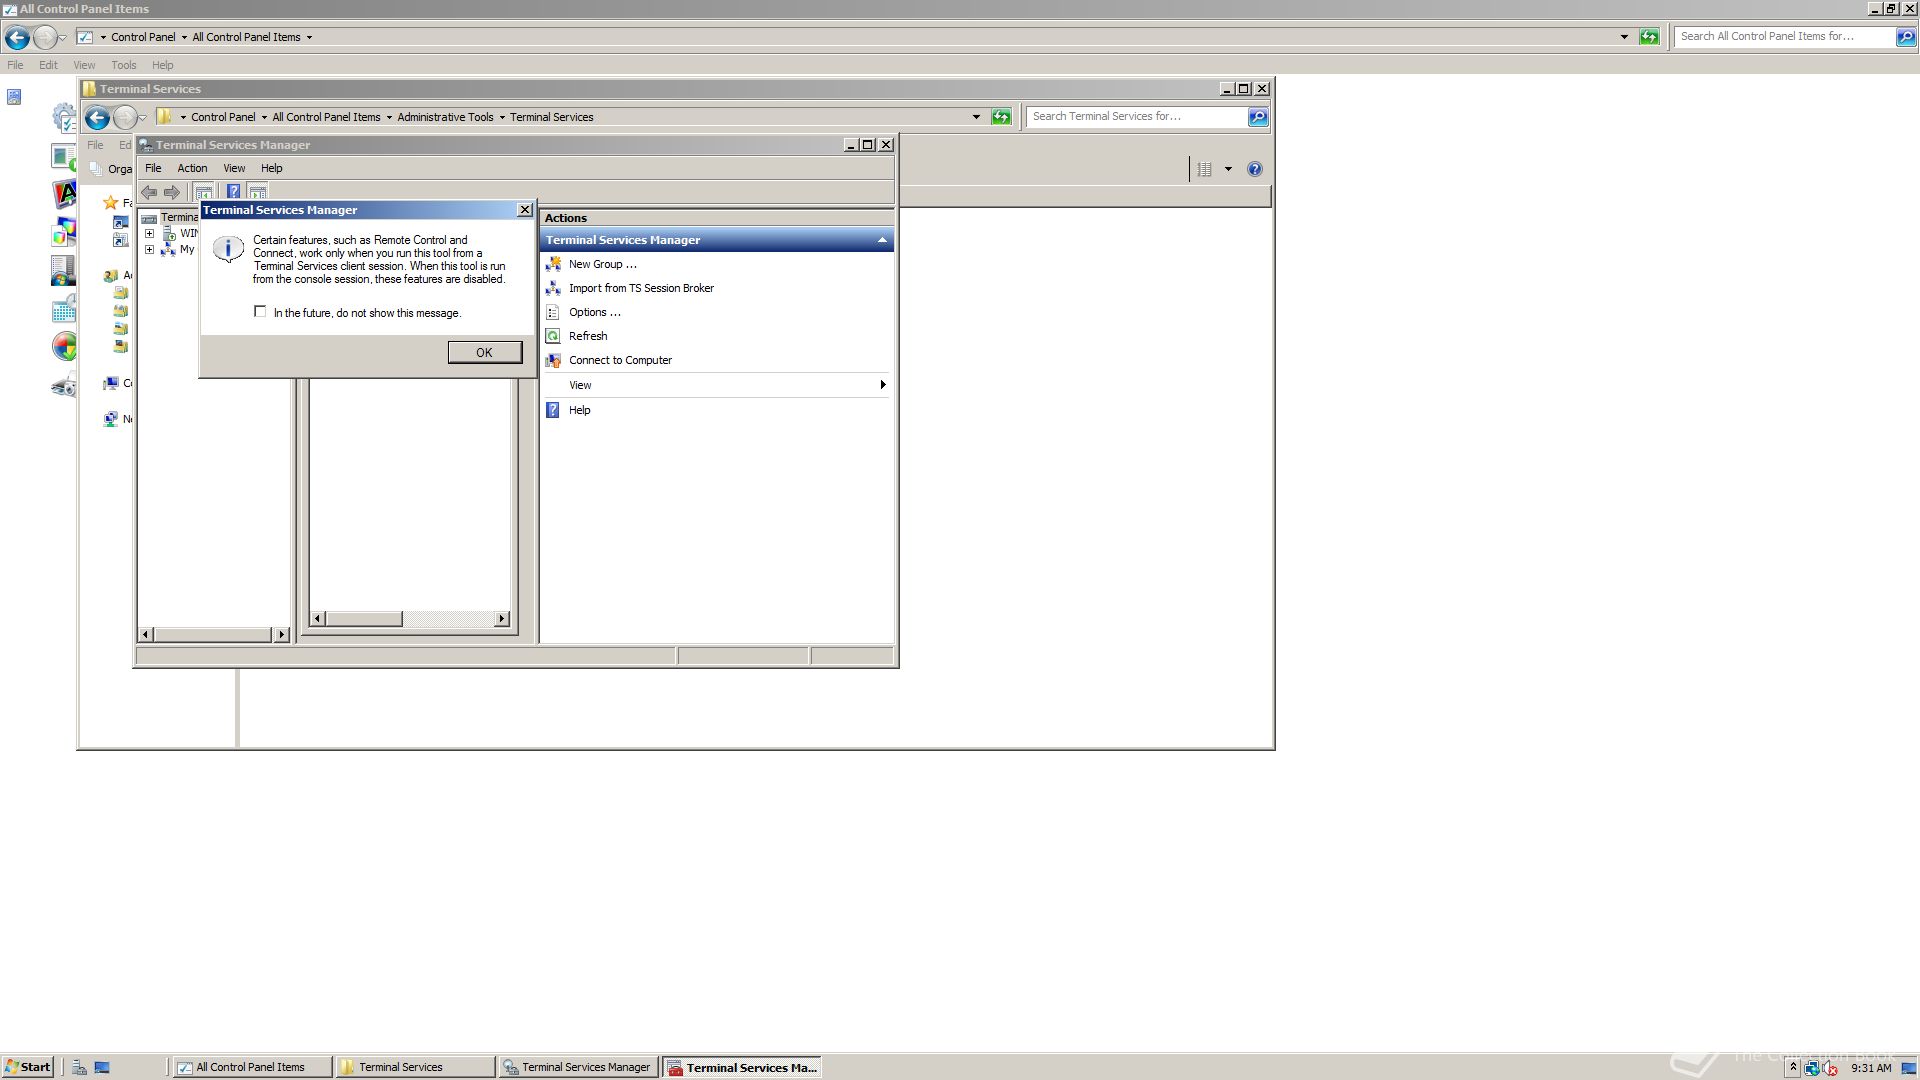Click the network tray icon

(x=1812, y=1068)
